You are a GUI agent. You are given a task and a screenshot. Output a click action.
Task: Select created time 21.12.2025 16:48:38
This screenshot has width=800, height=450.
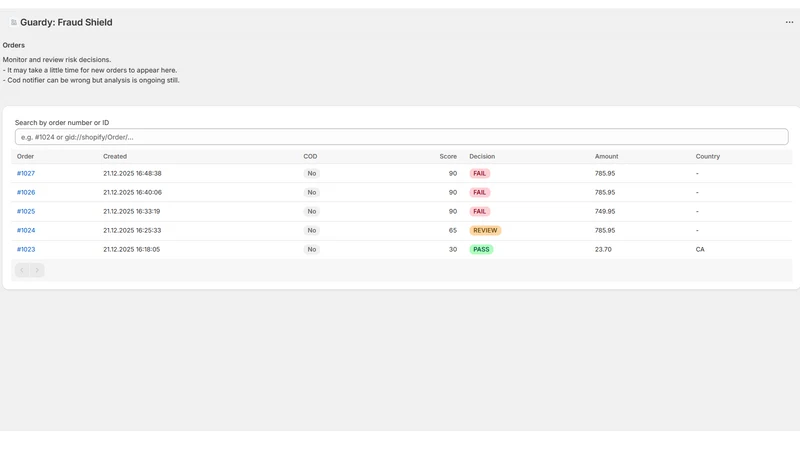tap(132, 173)
